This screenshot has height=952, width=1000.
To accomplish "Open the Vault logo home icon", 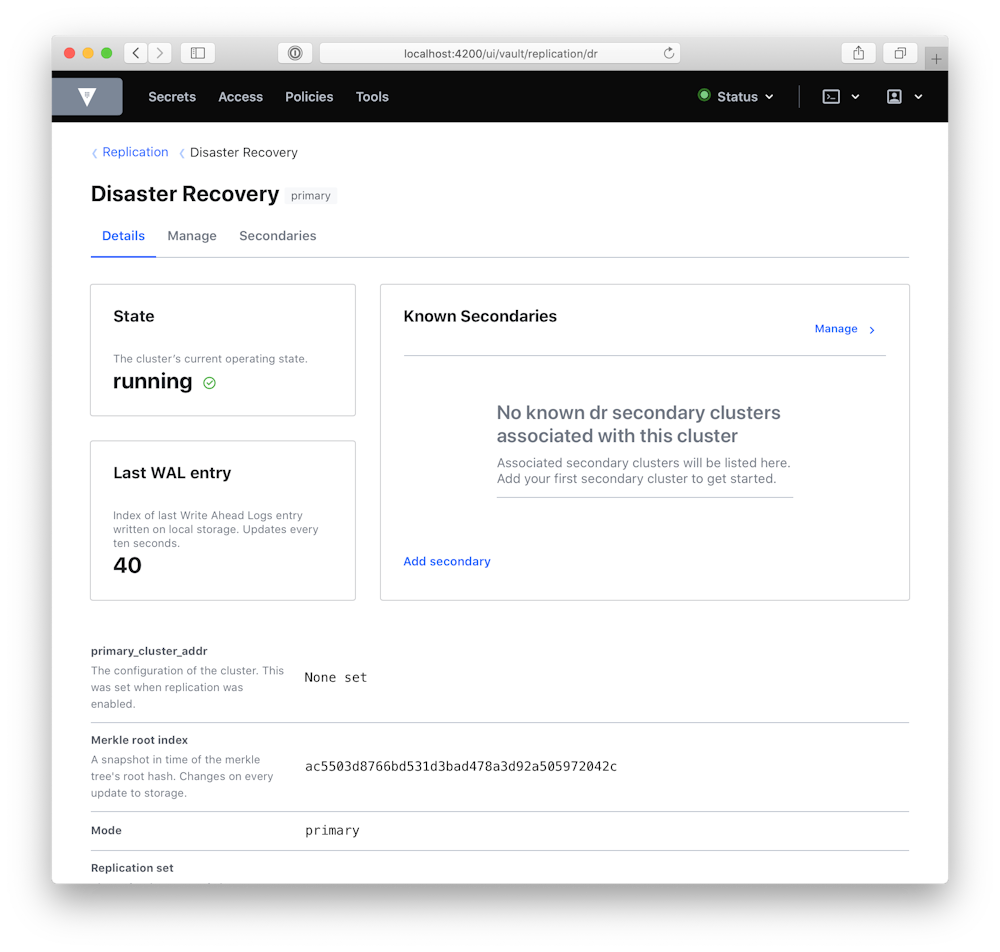I will tap(86, 96).
